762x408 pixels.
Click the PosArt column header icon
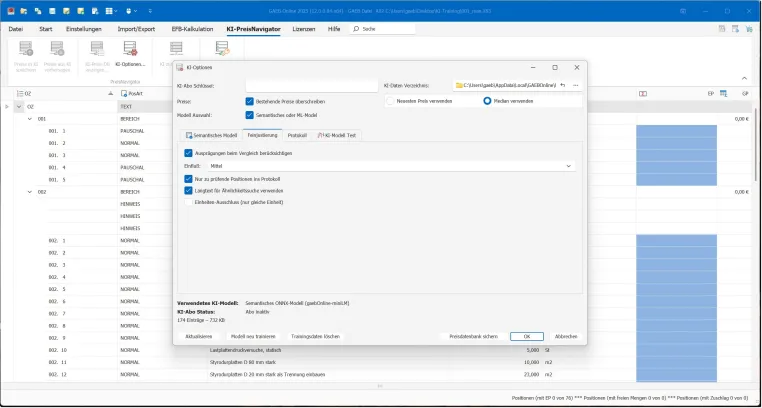tap(124, 94)
